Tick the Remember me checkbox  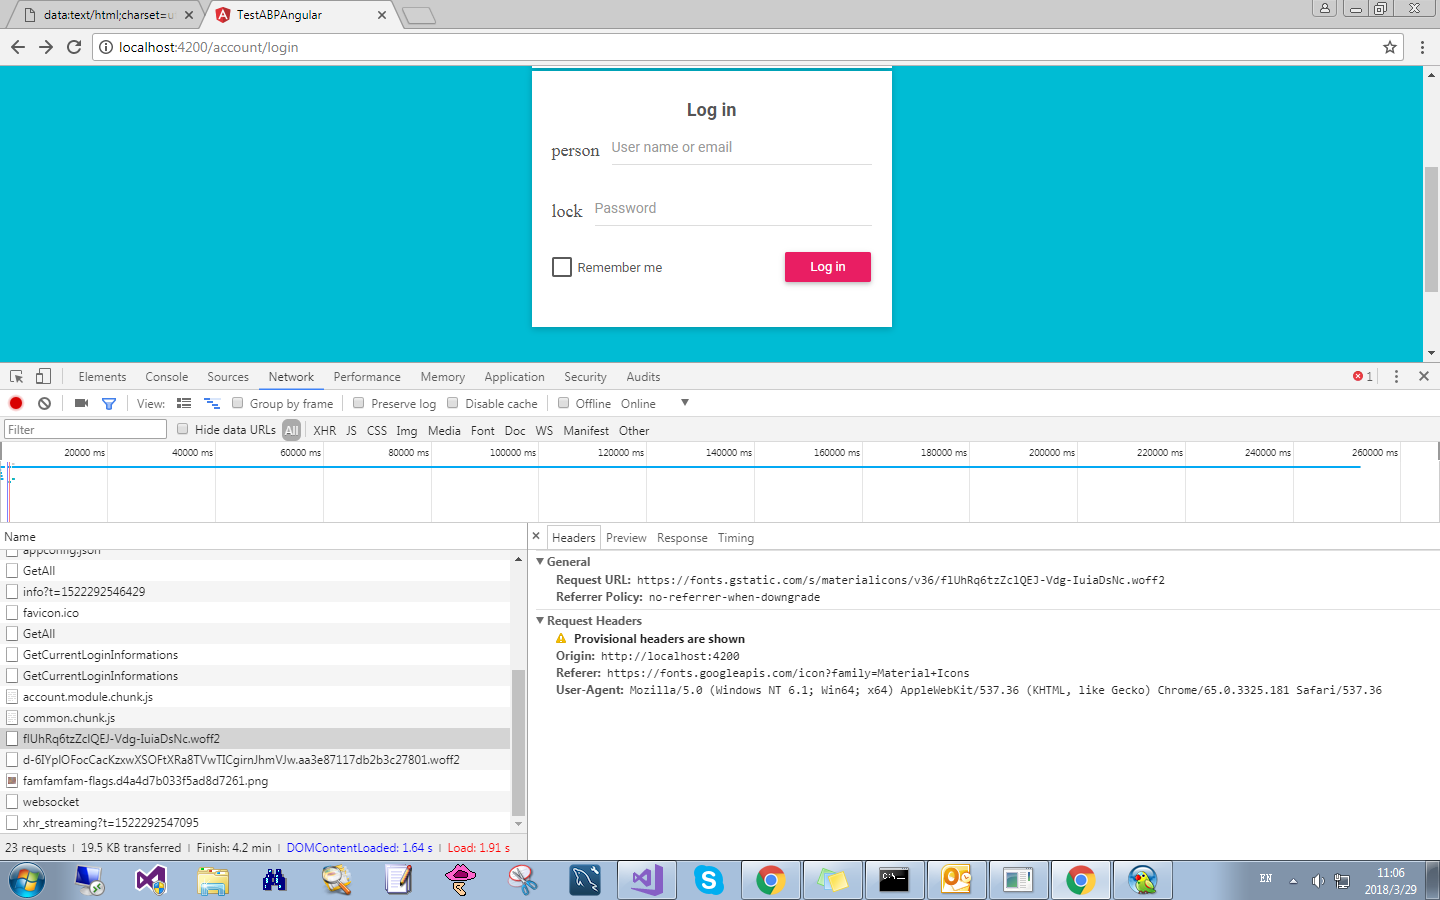(x=561, y=267)
